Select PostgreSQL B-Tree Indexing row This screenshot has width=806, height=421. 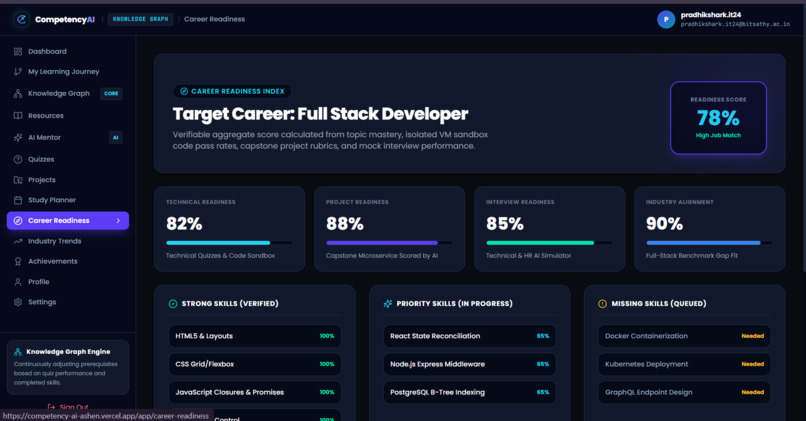click(470, 392)
